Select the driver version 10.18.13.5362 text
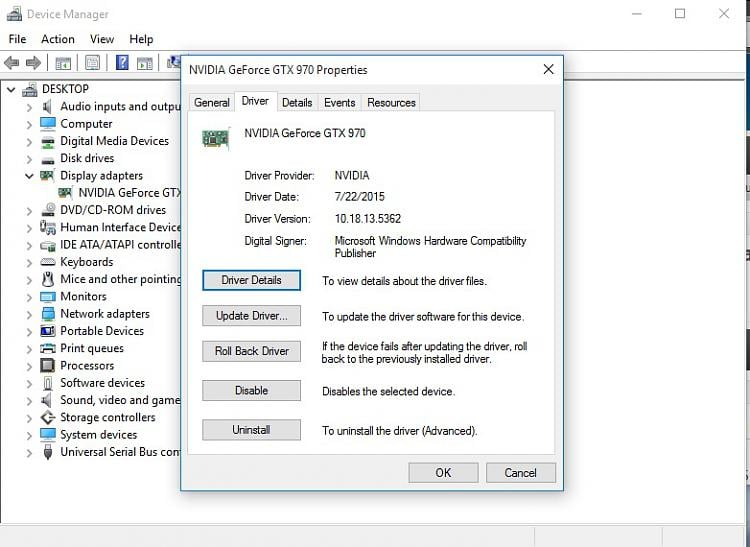The image size is (750, 547). click(x=368, y=219)
